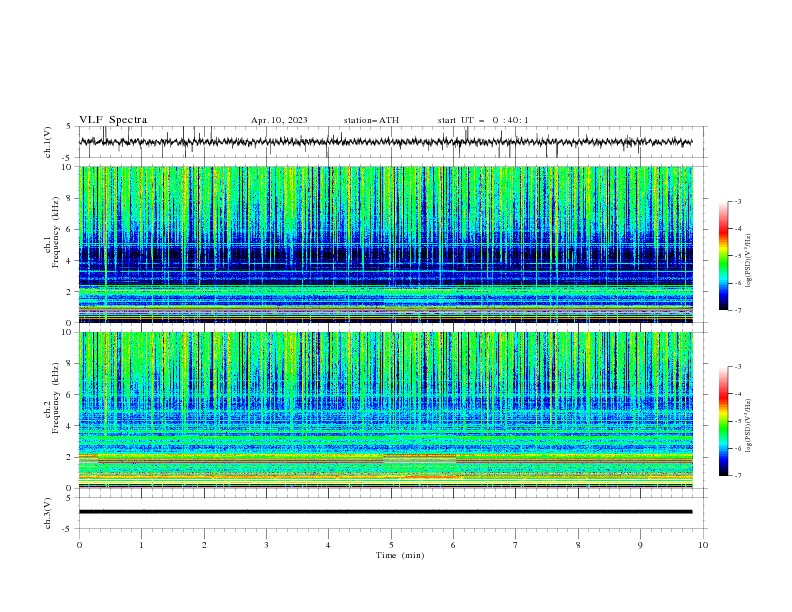The width and height of the screenshot is (792, 612).
Task: Click the ch.1 color scale bar
Action: pyautogui.click(x=723, y=256)
